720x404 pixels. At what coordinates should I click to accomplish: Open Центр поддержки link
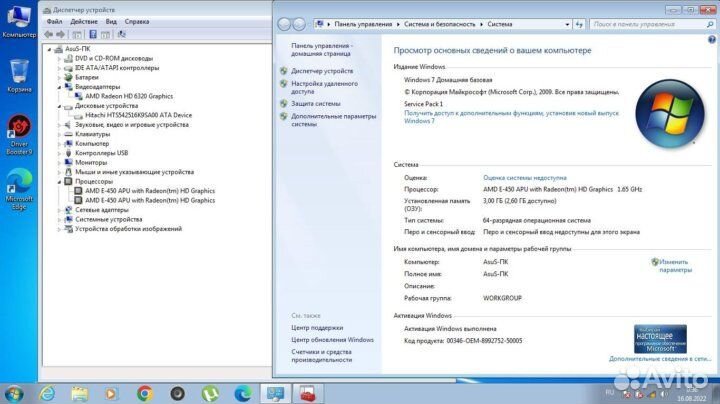pos(317,328)
